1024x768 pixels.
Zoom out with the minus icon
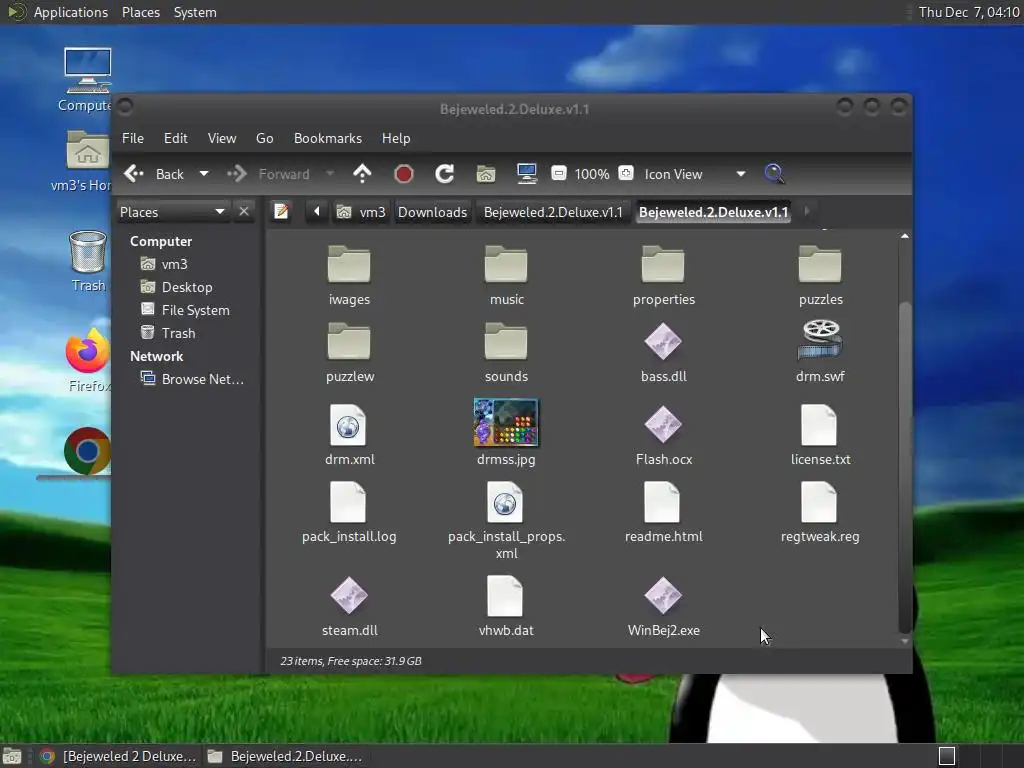(x=558, y=174)
